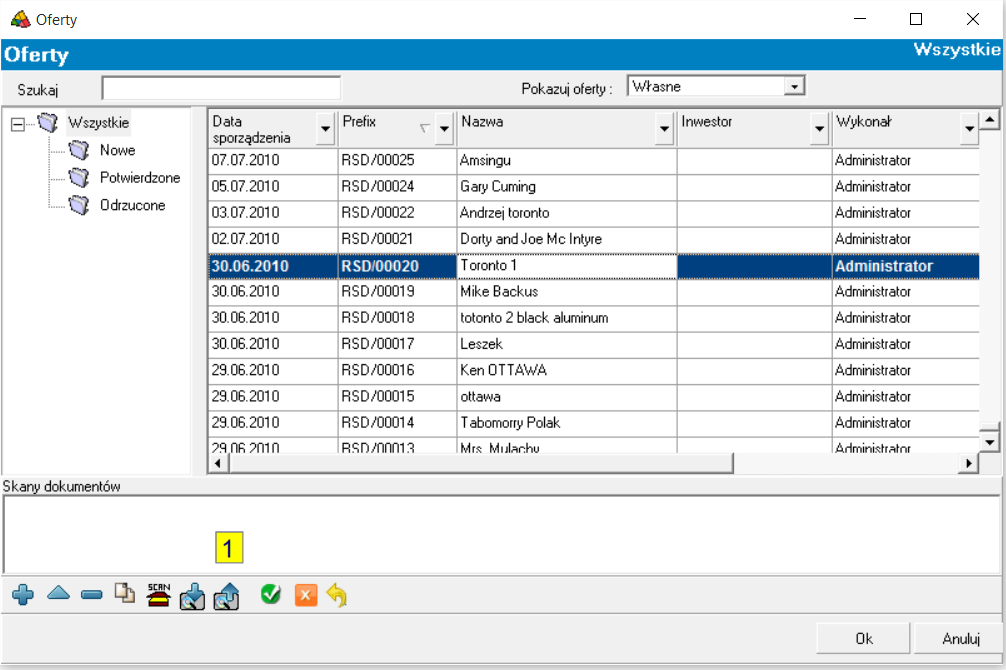Click the copy documents icon
The width and height of the screenshot is (1006, 670).
(125, 594)
